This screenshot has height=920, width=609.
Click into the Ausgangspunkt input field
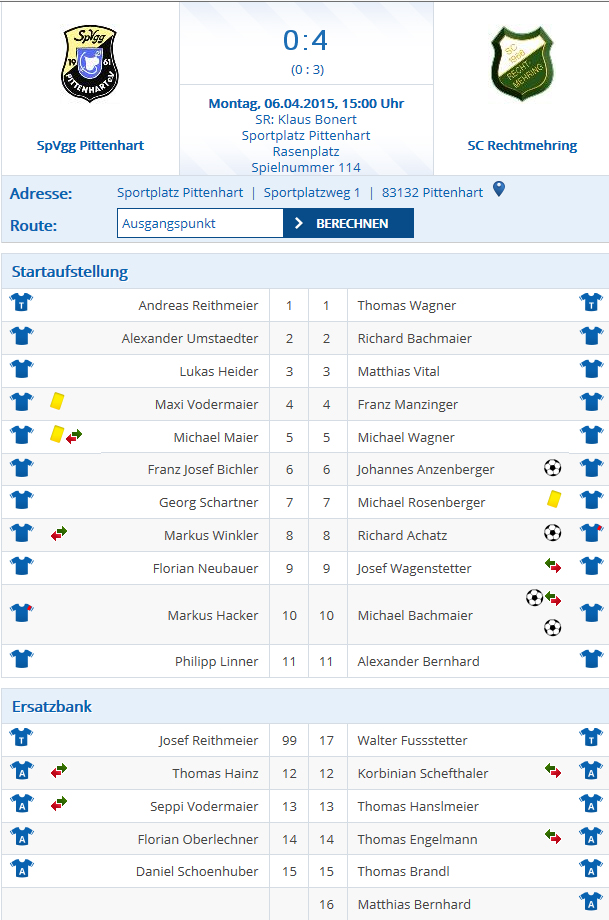[x=200, y=224]
